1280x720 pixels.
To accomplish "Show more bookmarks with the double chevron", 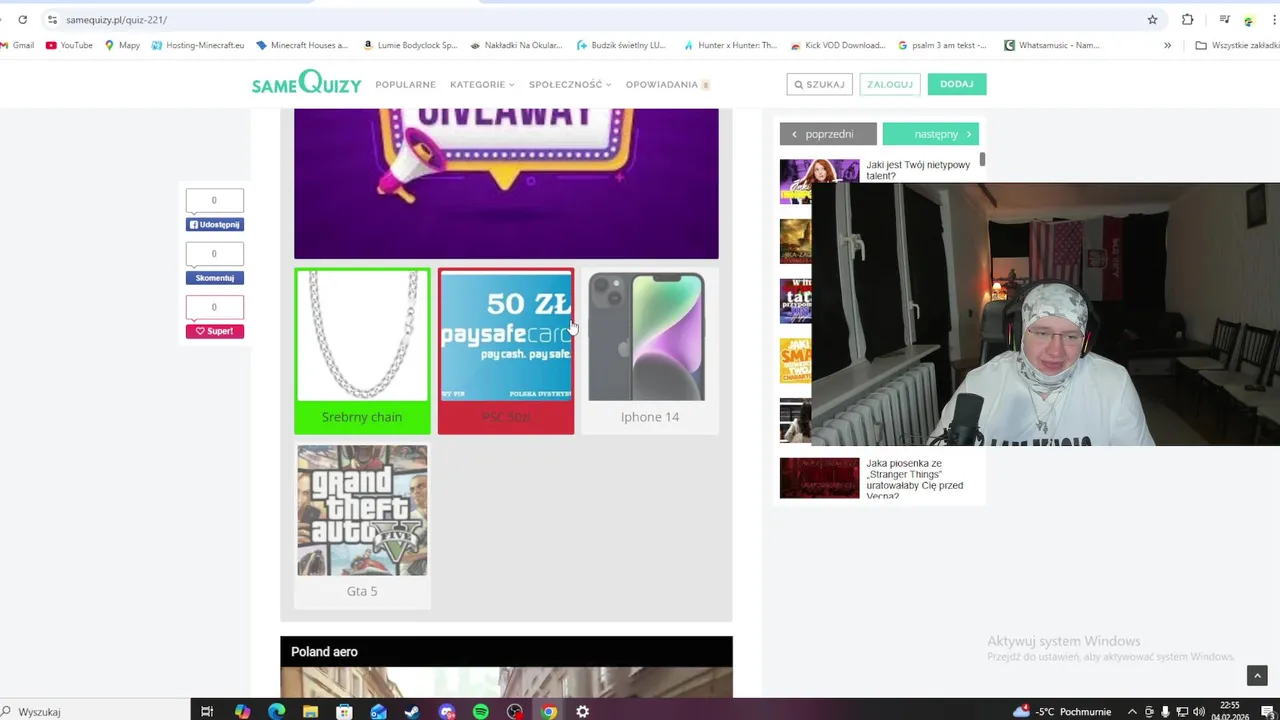I will (1167, 45).
